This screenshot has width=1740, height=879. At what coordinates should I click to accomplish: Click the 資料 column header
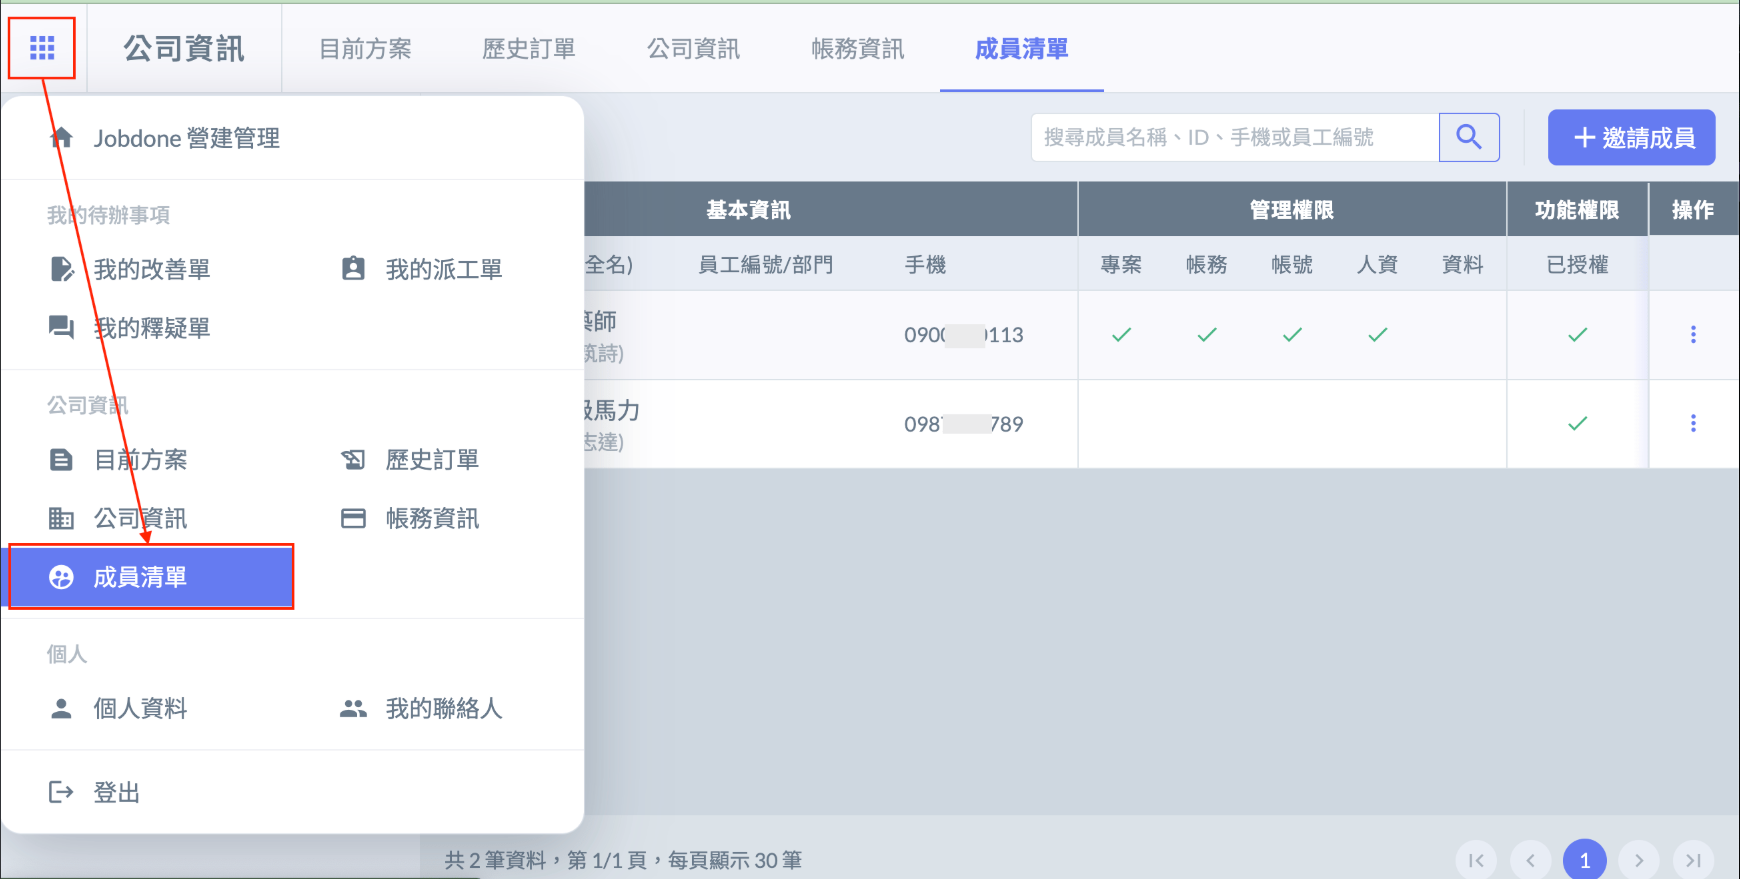[x=1463, y=265]
